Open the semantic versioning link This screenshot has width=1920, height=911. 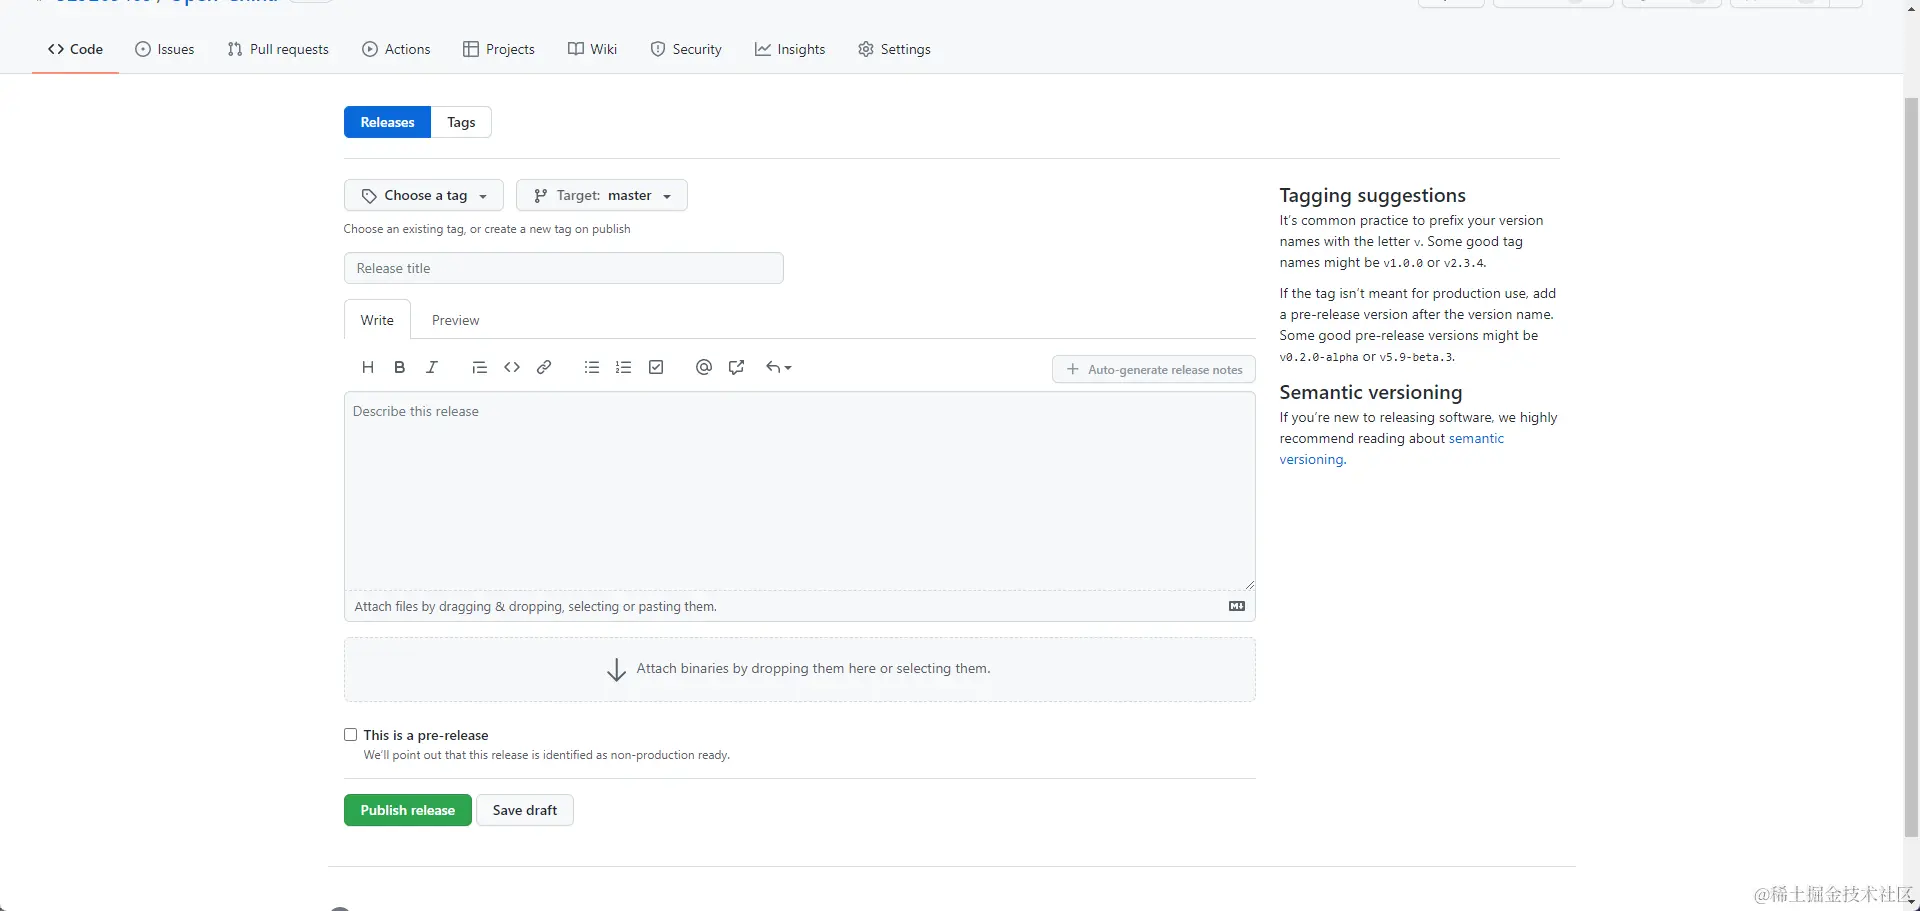pyautogui.click(x=1475, y=439)
